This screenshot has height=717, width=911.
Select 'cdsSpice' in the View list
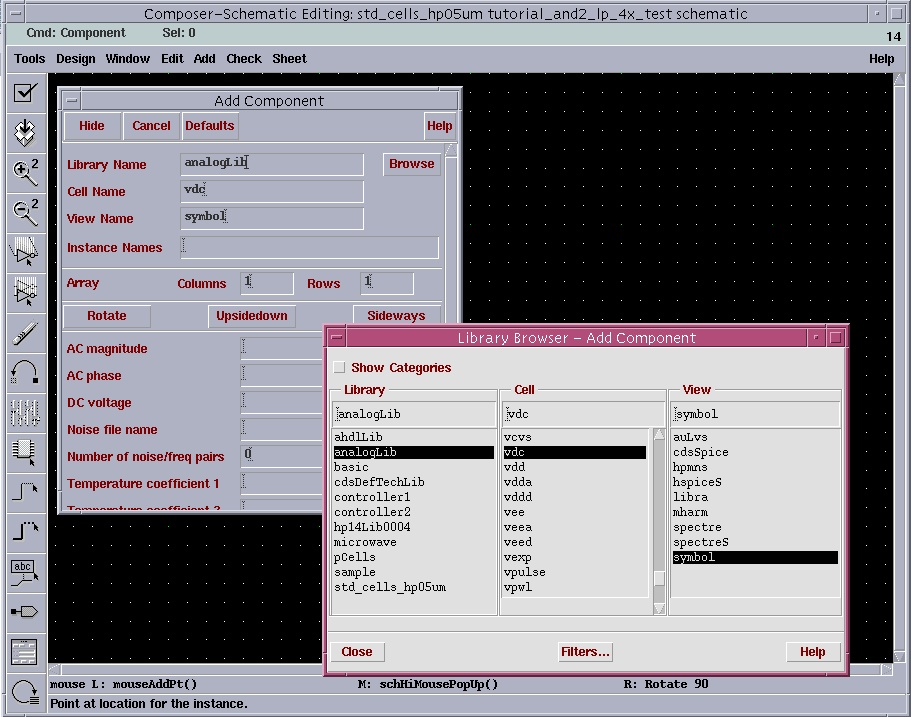[x=755, y=452]
